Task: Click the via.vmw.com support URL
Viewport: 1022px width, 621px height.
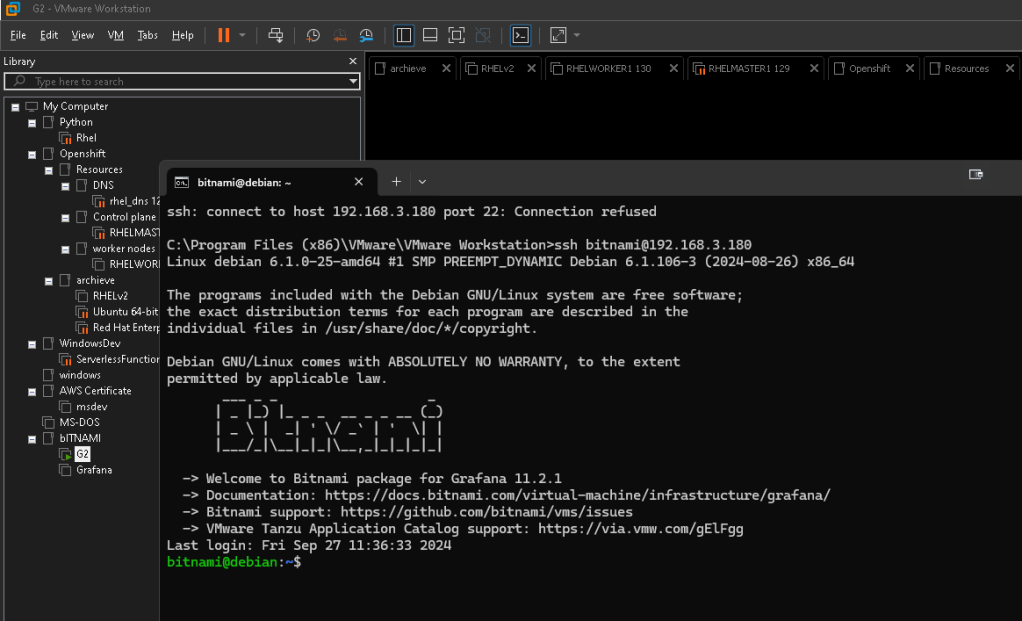Action: (x=641, y=528)
